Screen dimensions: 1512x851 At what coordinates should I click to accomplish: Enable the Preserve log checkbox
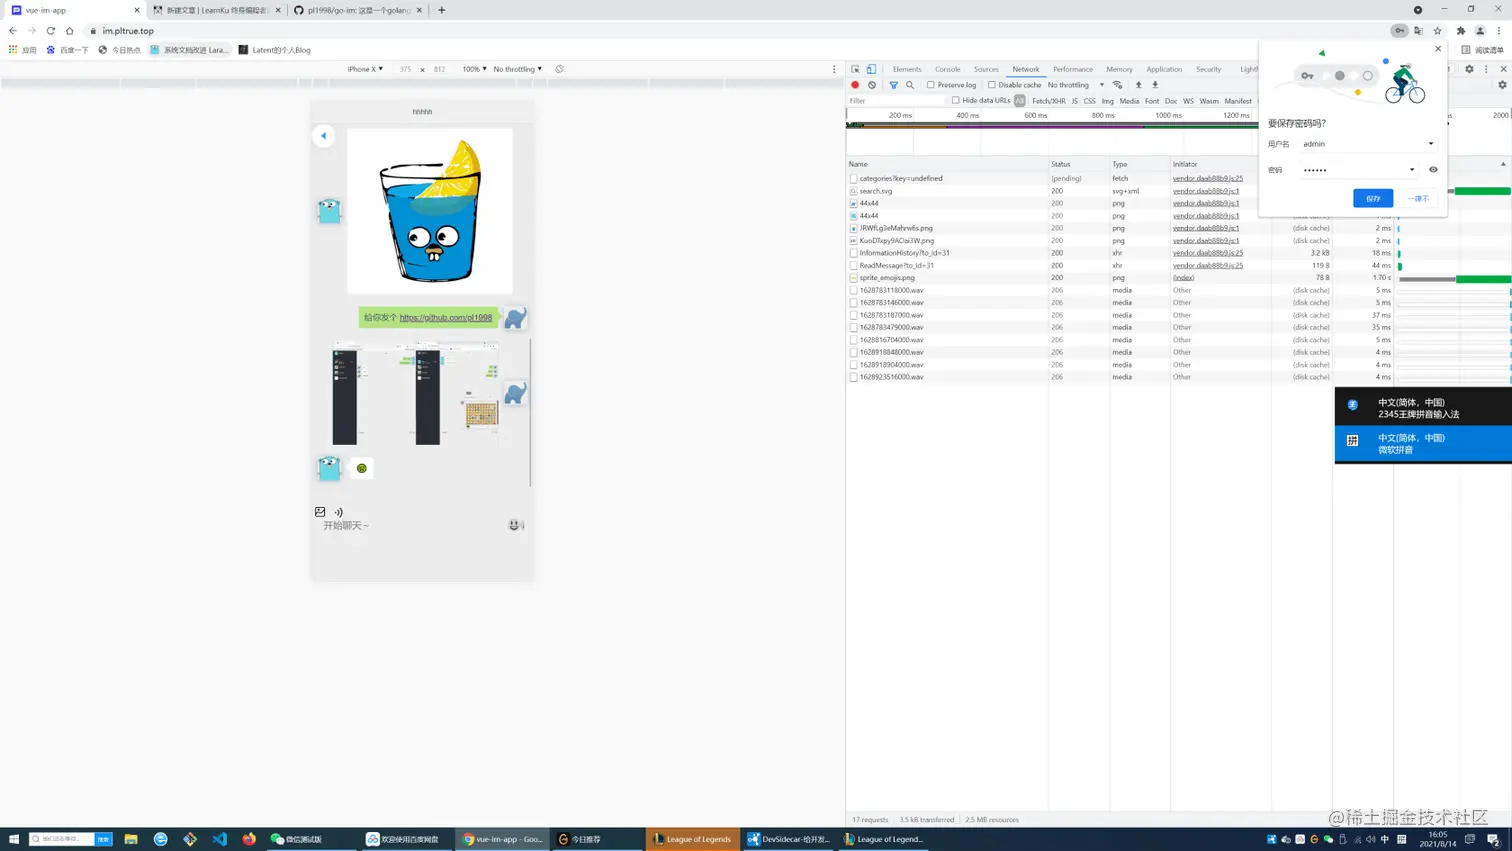click(x=931, y=85)
